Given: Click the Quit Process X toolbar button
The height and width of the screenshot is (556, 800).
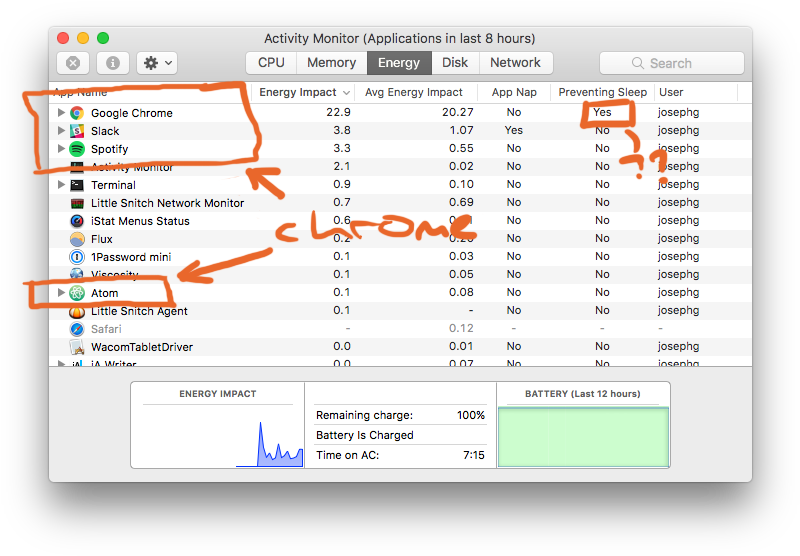Looking at the screenshot, I should [x=73, y=63].
